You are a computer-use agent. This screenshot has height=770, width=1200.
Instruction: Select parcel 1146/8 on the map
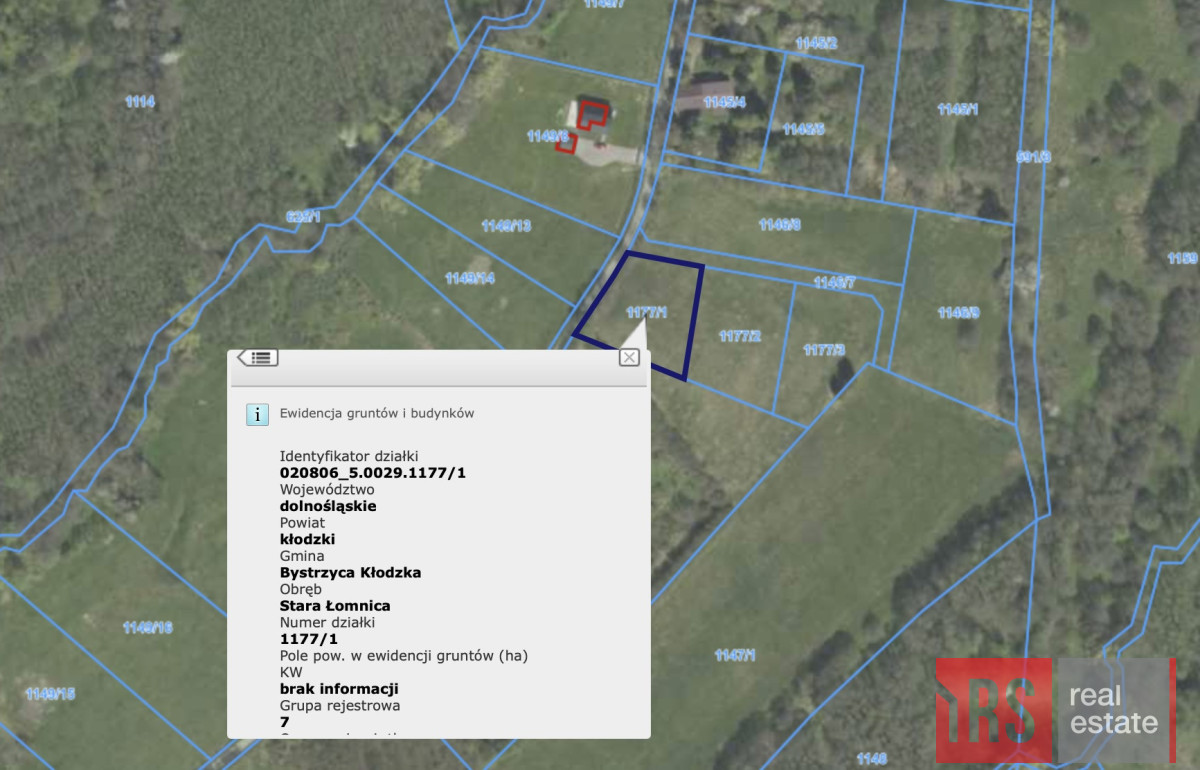click(779, 225)
